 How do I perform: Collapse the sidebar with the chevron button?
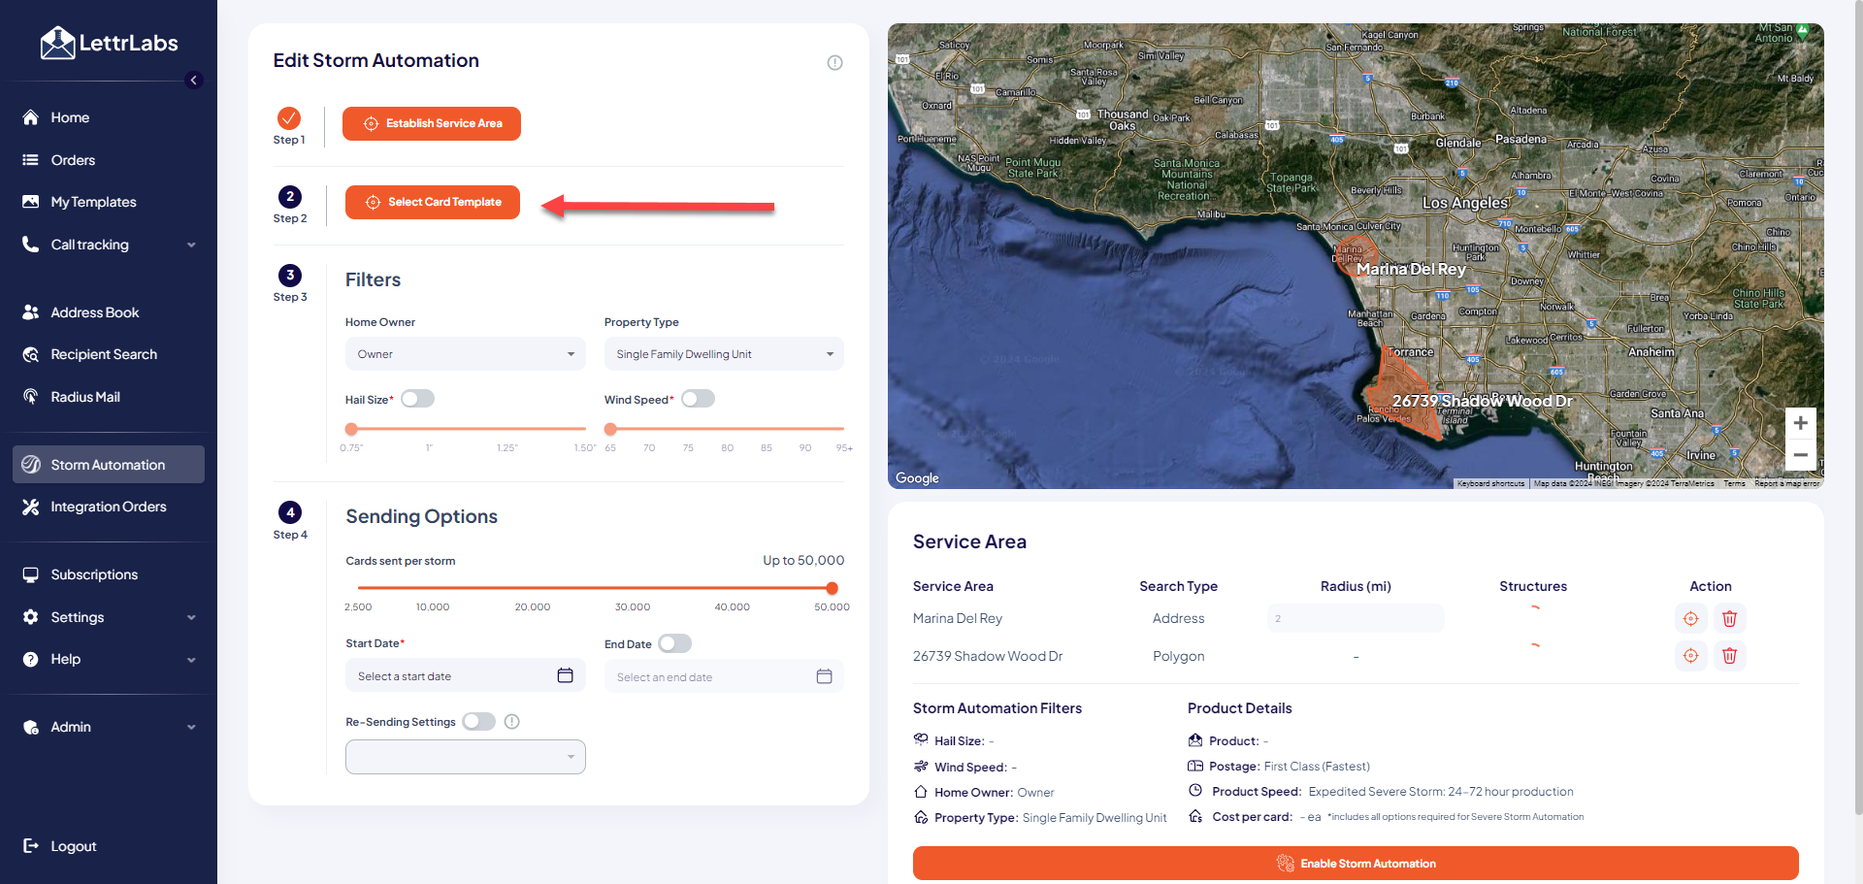194,80
